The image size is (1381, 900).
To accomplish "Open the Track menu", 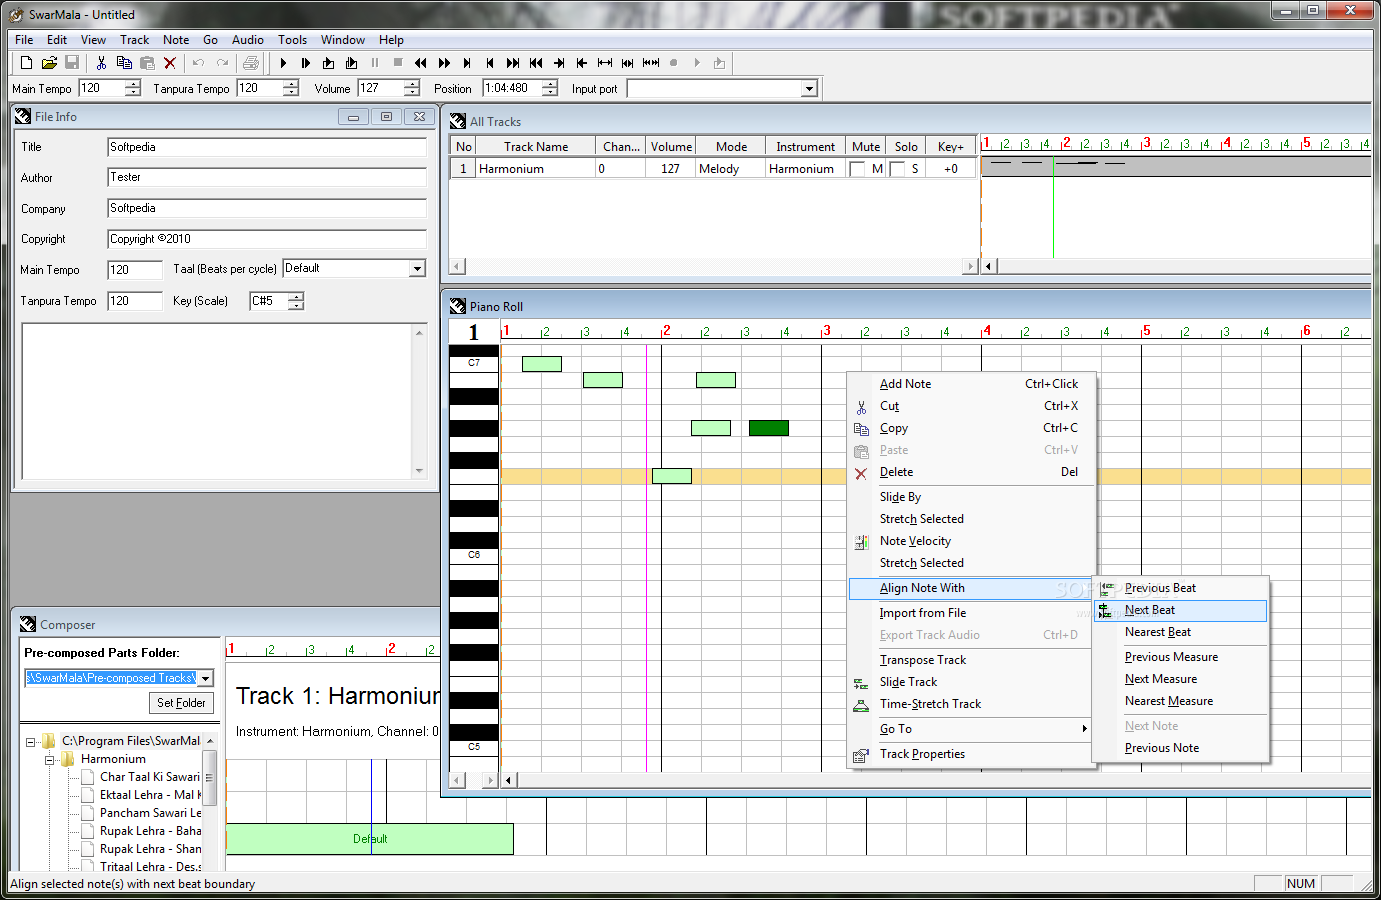I will [134, 40].
